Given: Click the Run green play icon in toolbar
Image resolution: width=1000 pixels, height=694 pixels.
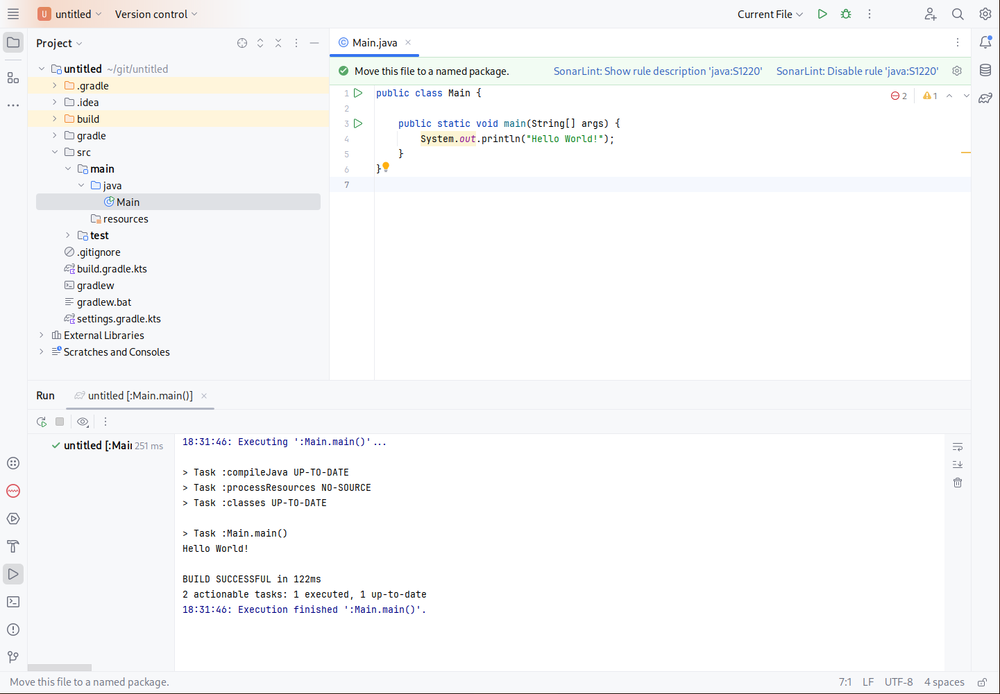Looking at the screenshot, I should [x=822, y=14].
